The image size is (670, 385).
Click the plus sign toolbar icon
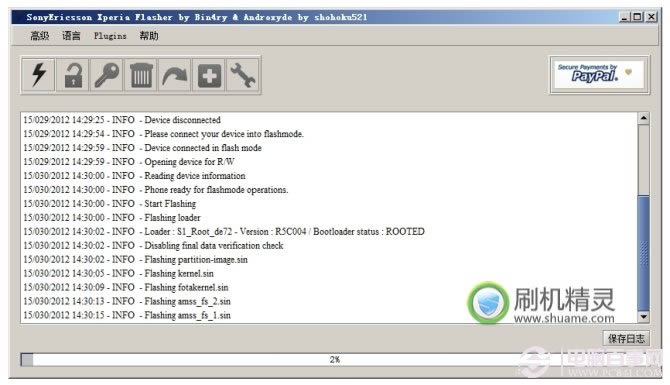tap(209, 75)
